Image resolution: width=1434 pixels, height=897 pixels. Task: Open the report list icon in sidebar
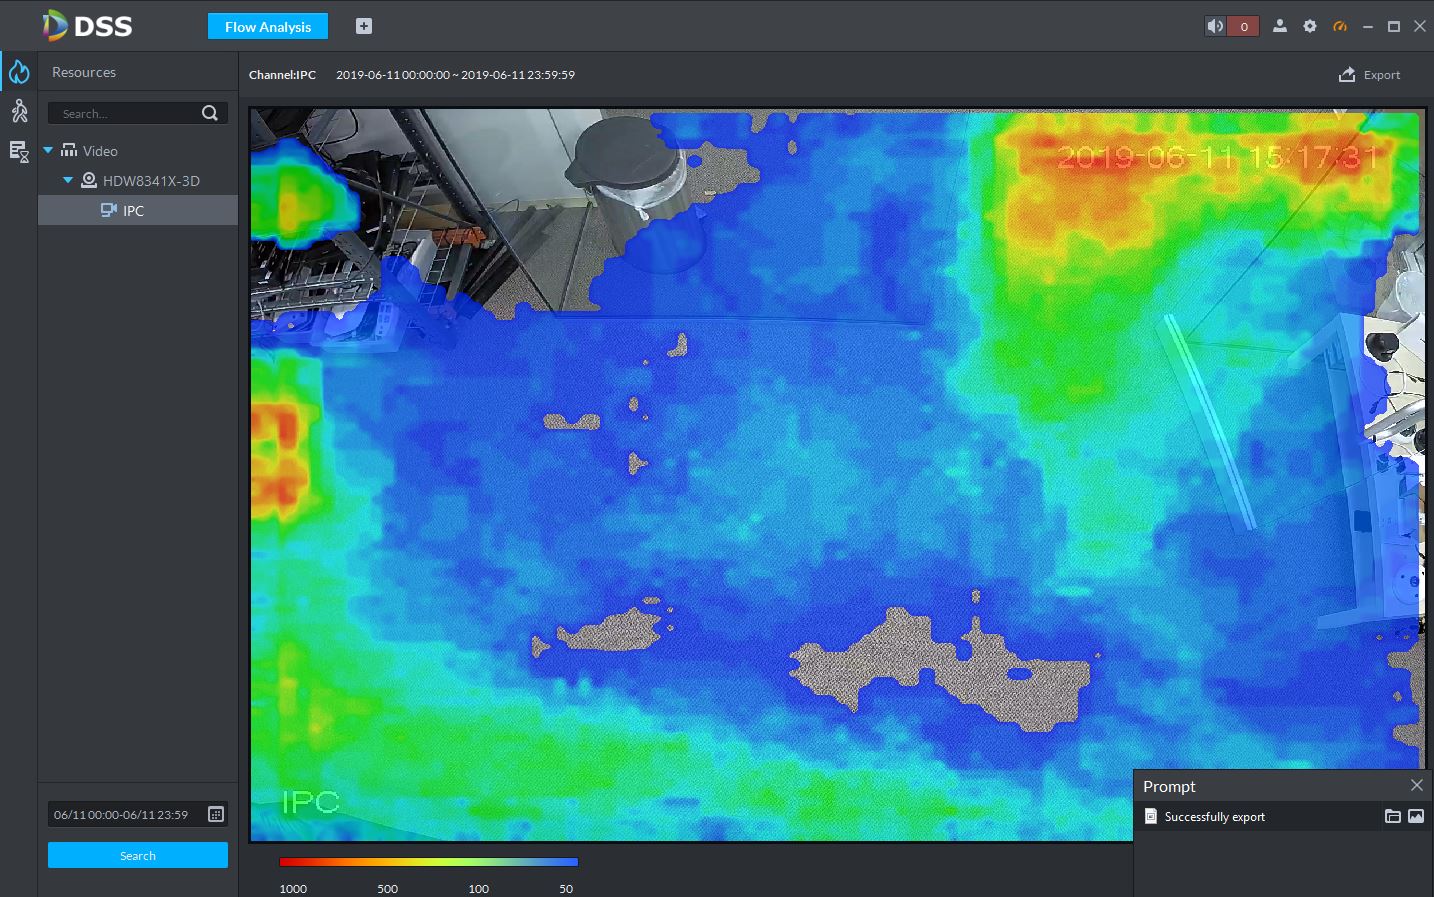coord(19,151)
